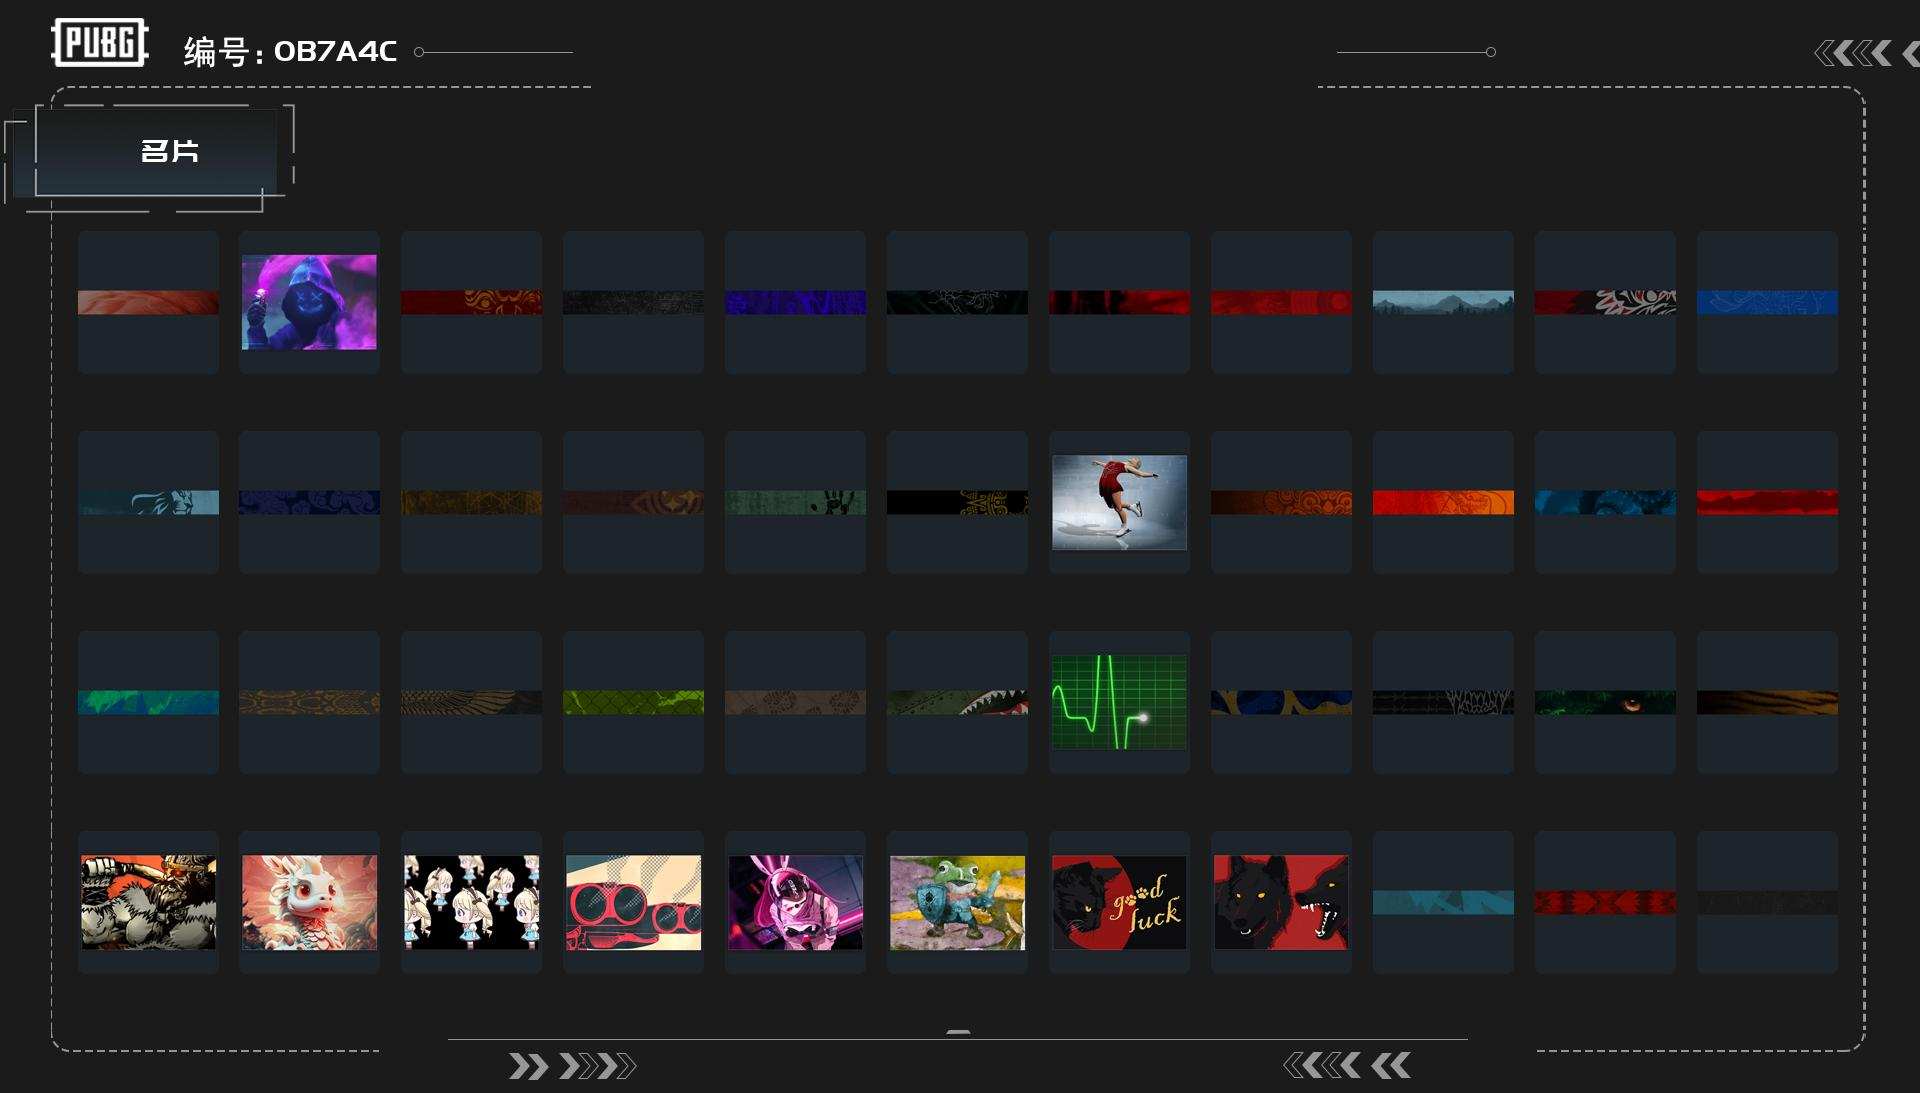Choose the white baby dragon namecard
Screen dimensions: 1920x1093
click(309, 902)
